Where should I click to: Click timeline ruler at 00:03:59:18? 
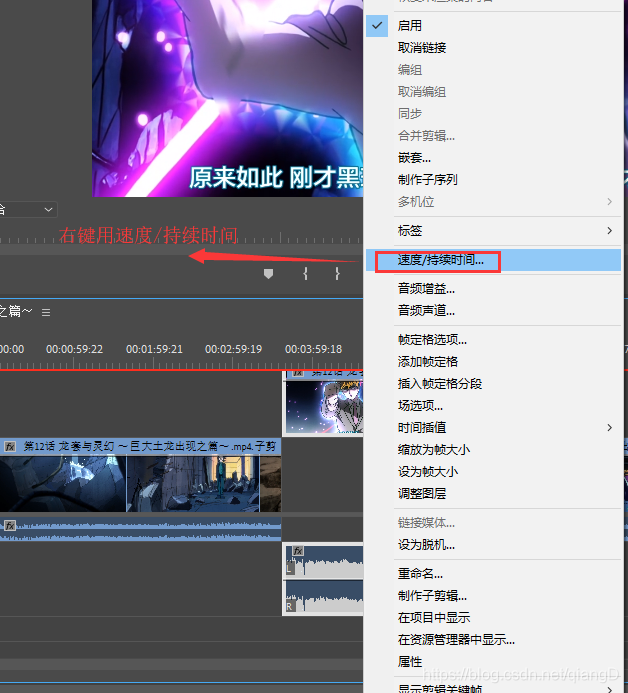point(313,350)
